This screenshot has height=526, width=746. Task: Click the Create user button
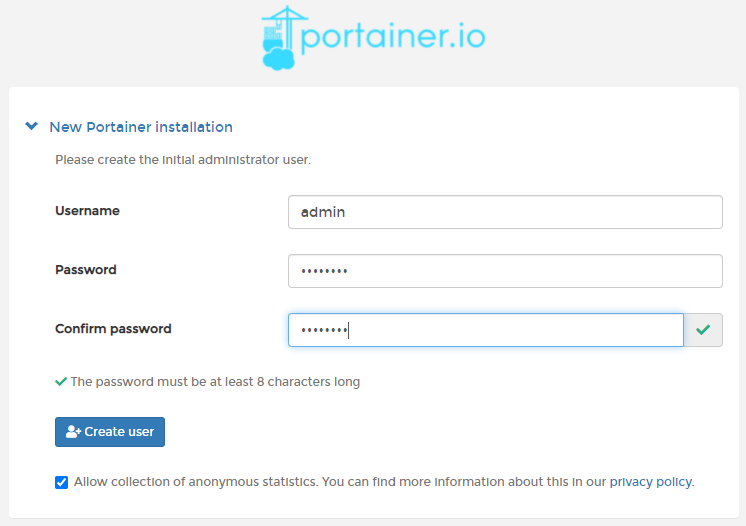click(x=110, y=432)
